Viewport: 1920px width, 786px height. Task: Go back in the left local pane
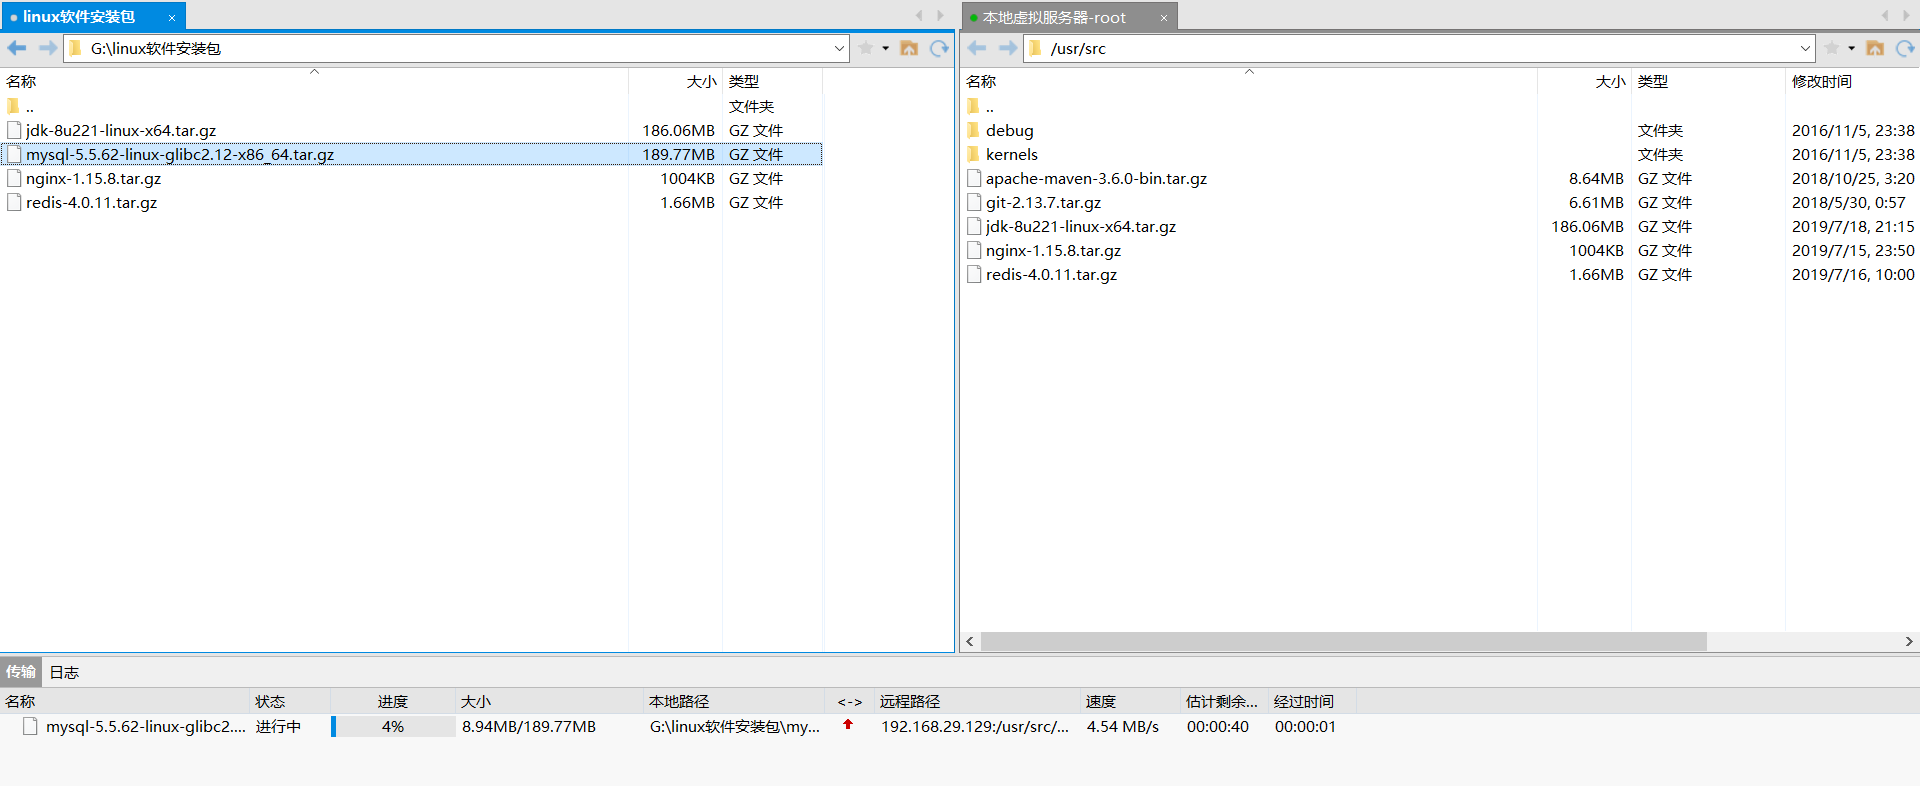click(17, 48)
